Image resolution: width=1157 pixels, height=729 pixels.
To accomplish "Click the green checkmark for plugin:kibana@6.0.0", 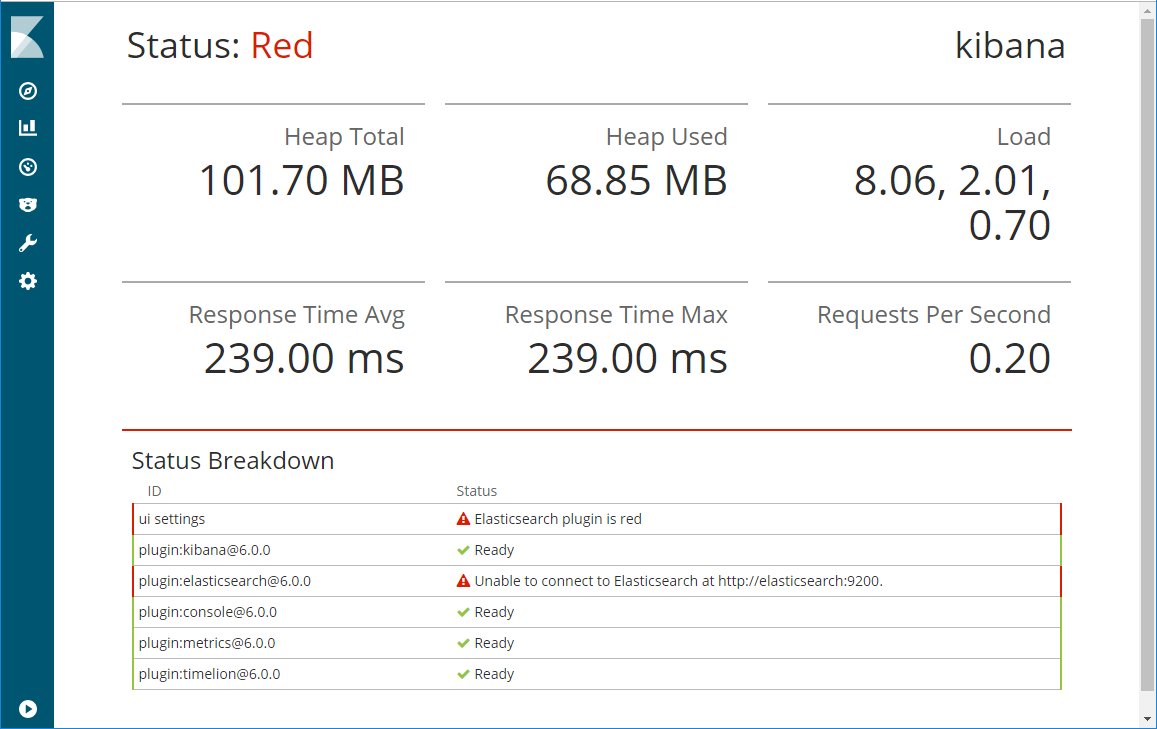I will [x=463, y=550].
